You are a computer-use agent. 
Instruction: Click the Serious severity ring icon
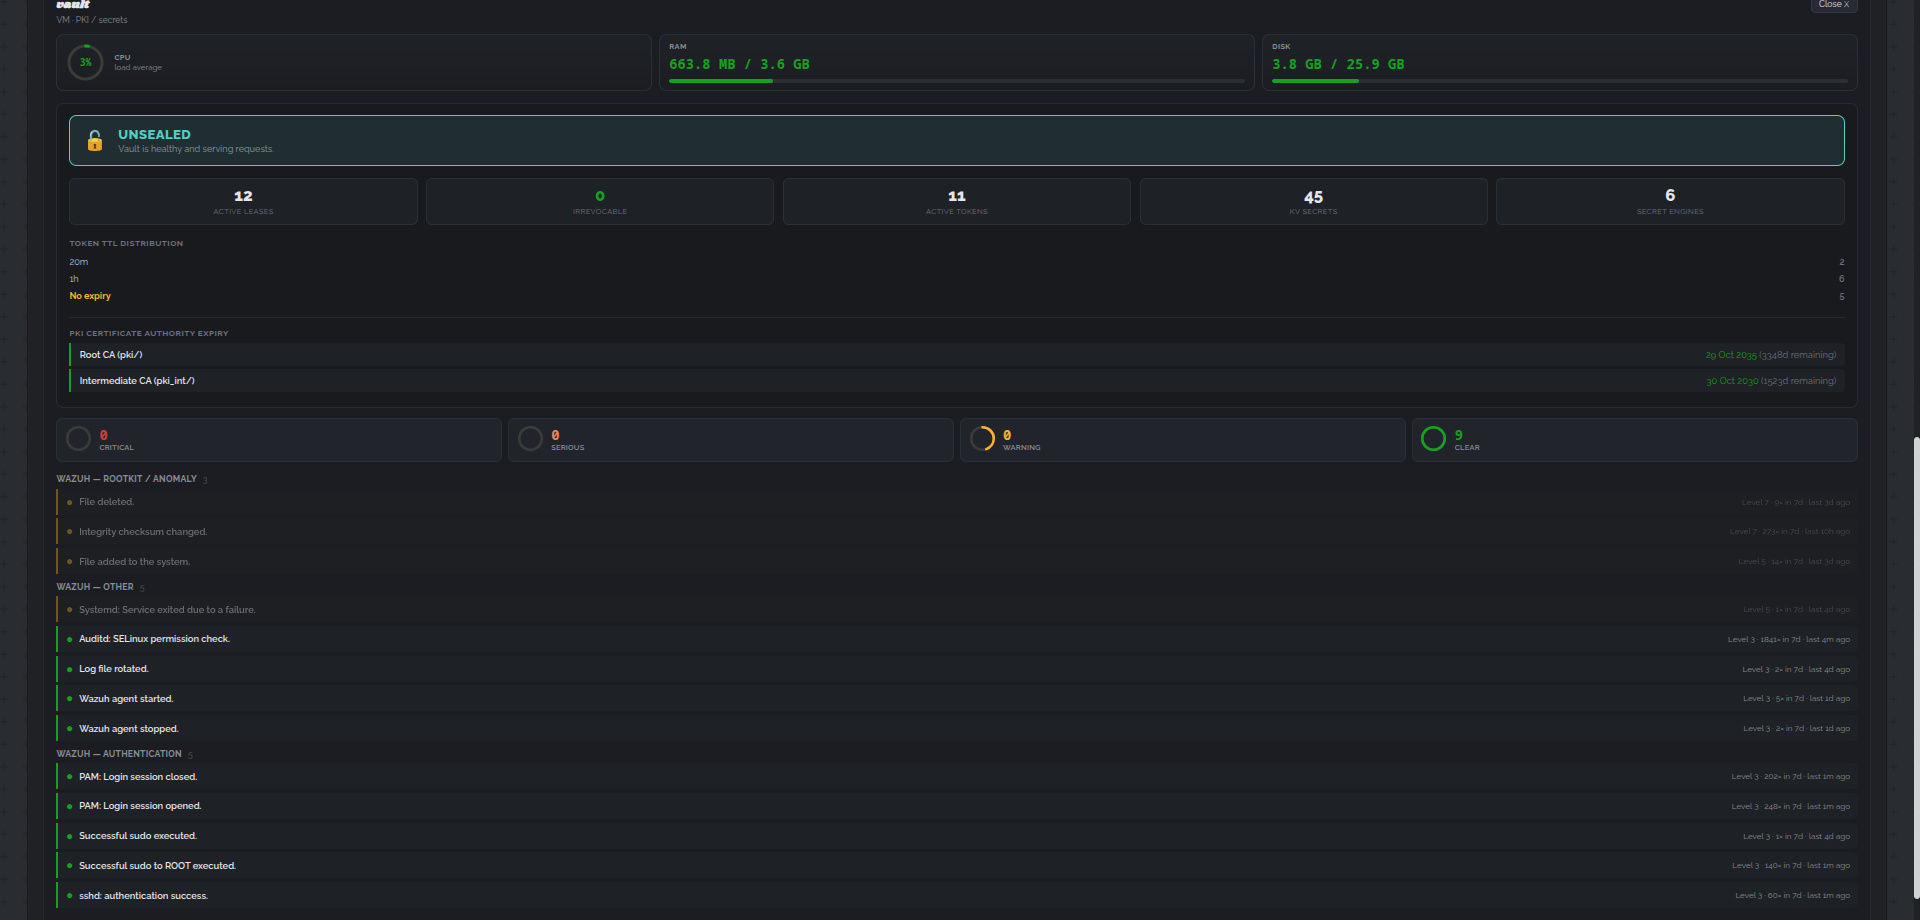[531, 439]
